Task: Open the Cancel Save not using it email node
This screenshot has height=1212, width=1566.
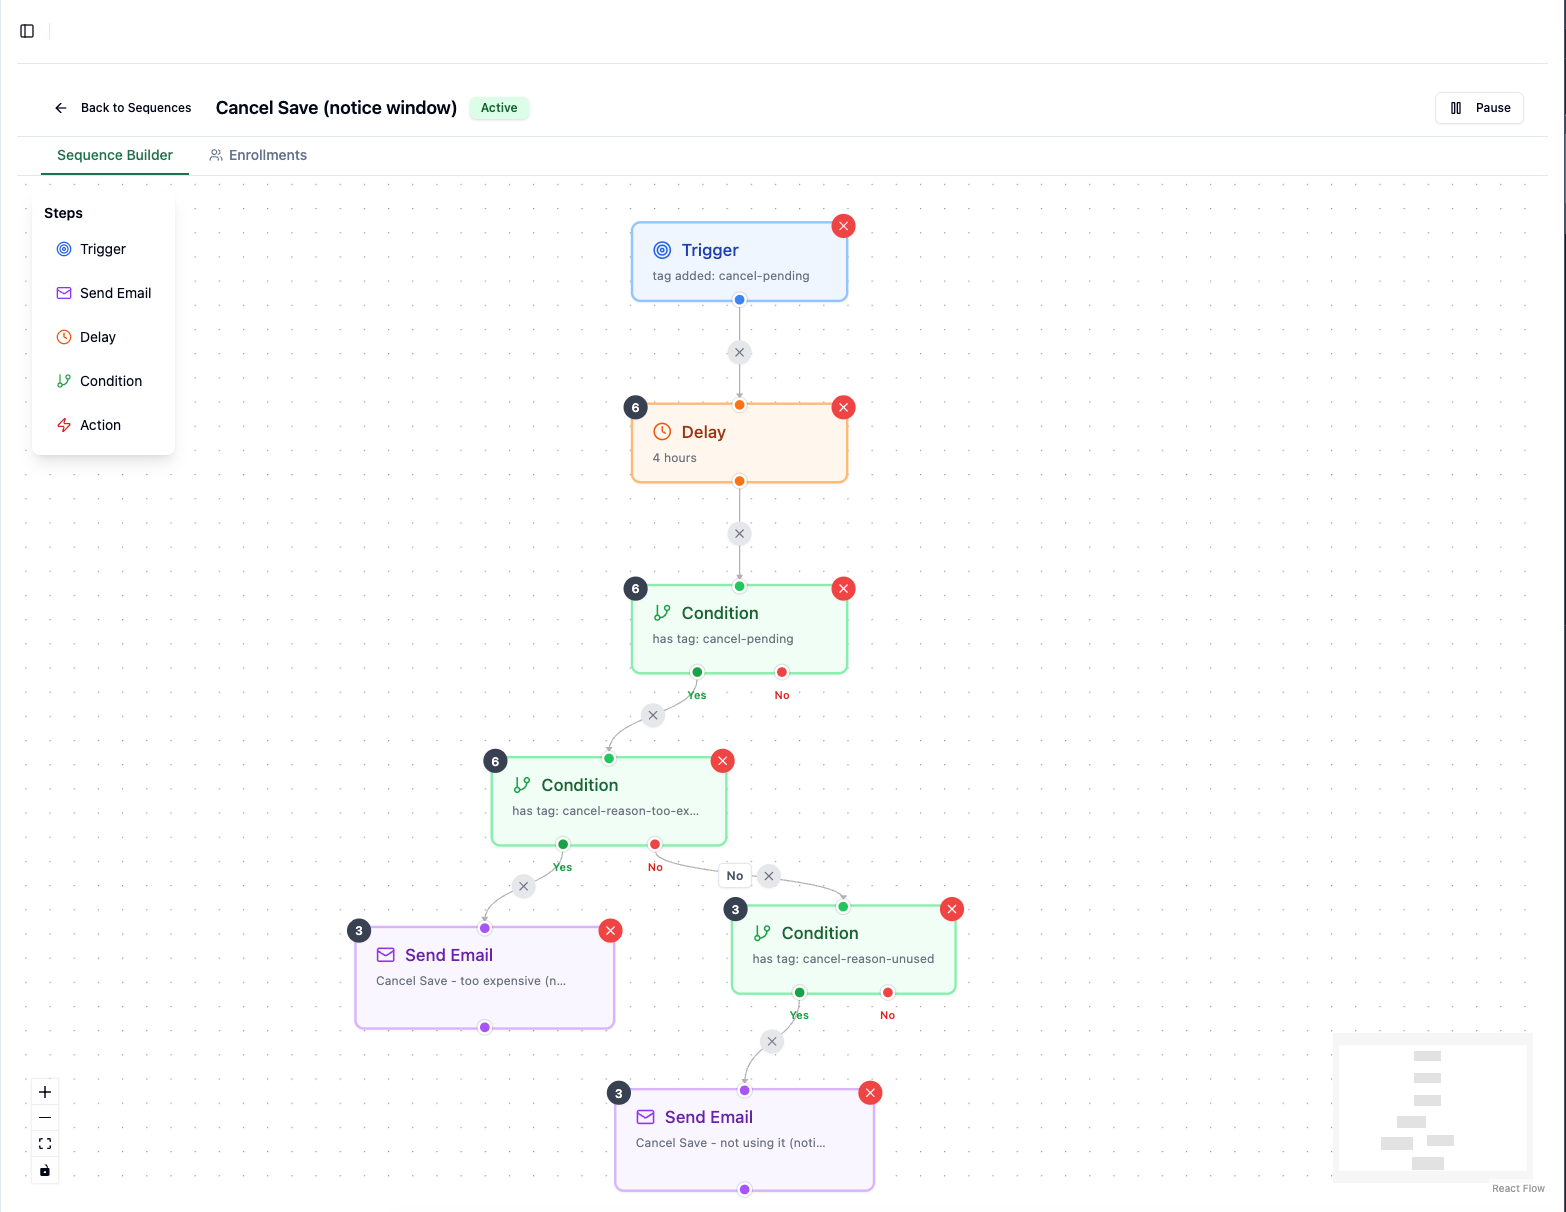Action: [x=745, y=1140]
